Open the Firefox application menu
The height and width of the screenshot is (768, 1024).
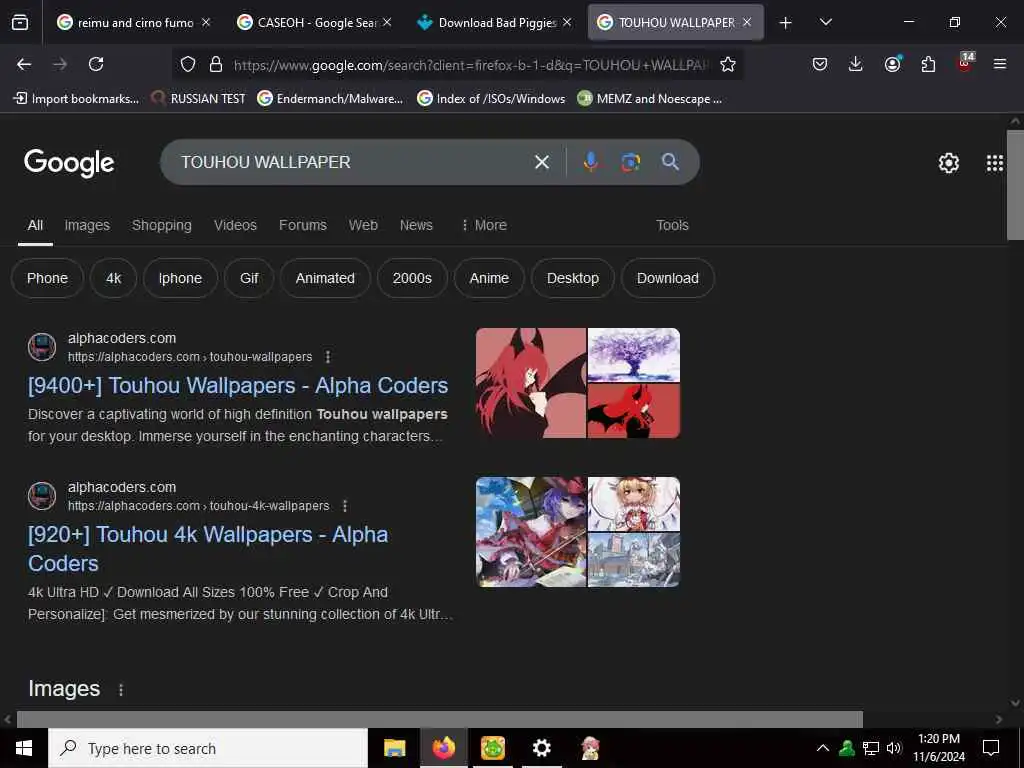1000,64
